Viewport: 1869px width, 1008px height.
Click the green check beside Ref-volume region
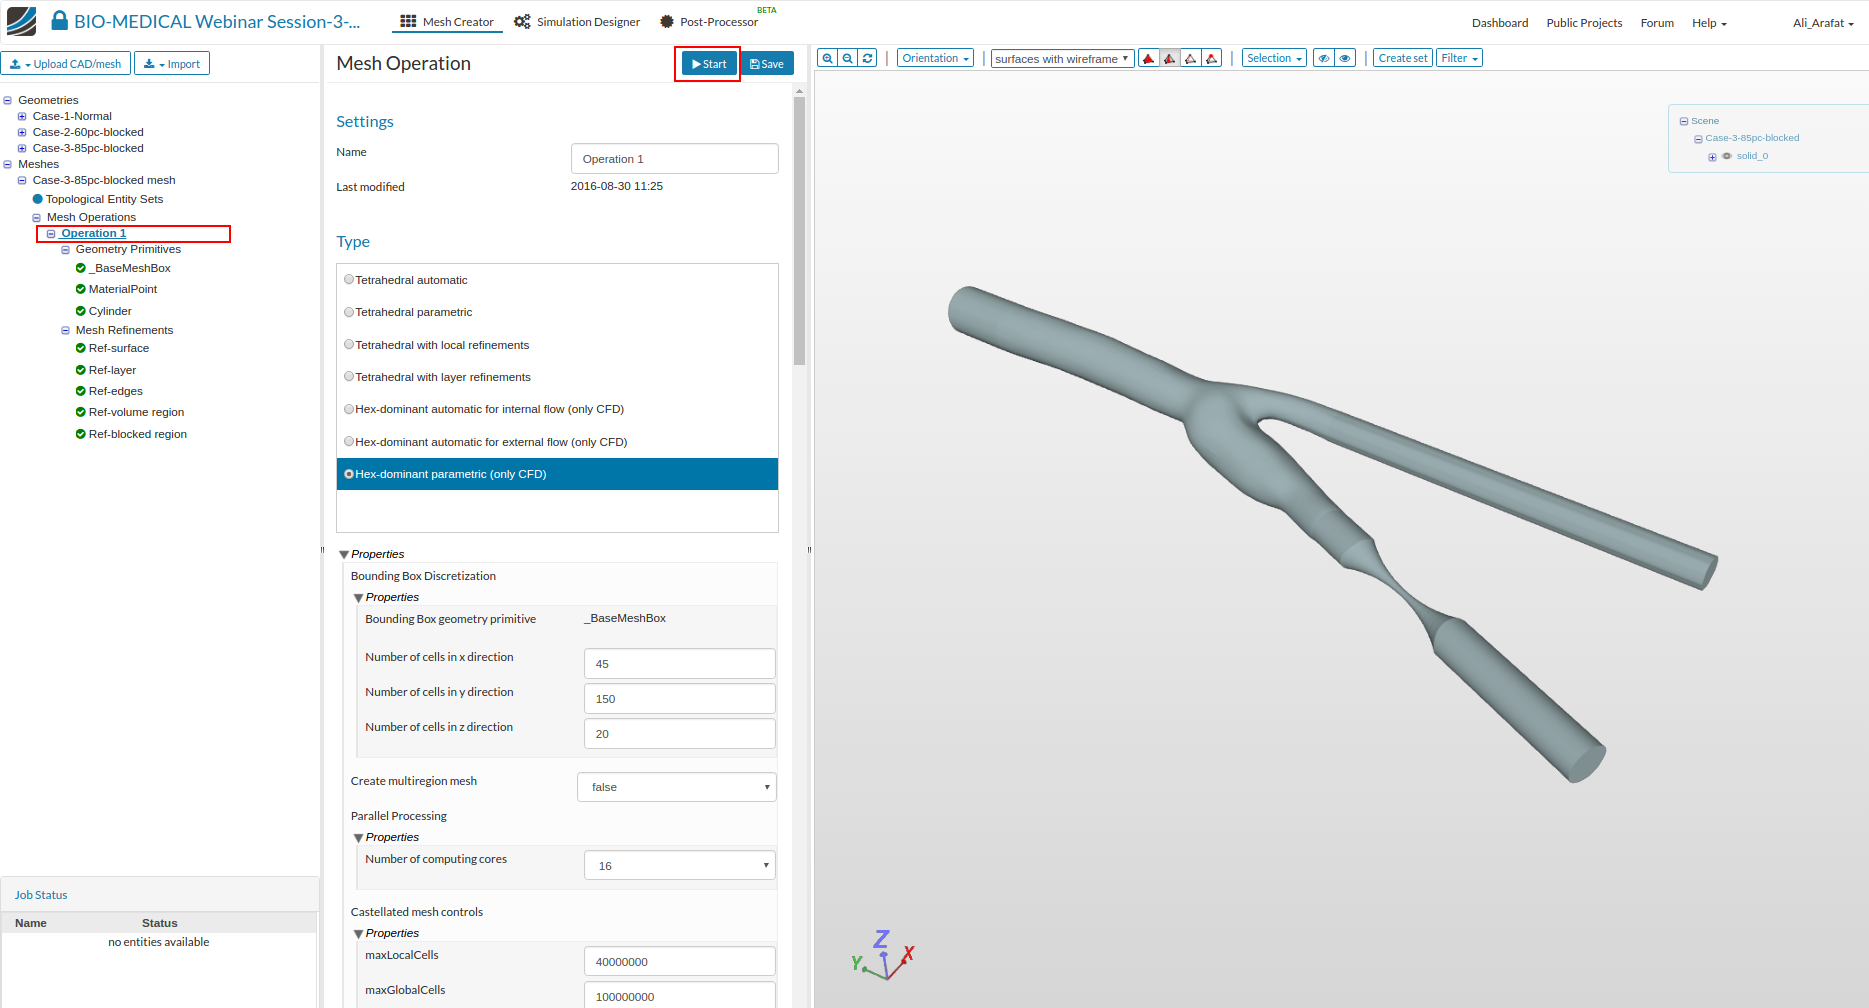tap(81, 412)
